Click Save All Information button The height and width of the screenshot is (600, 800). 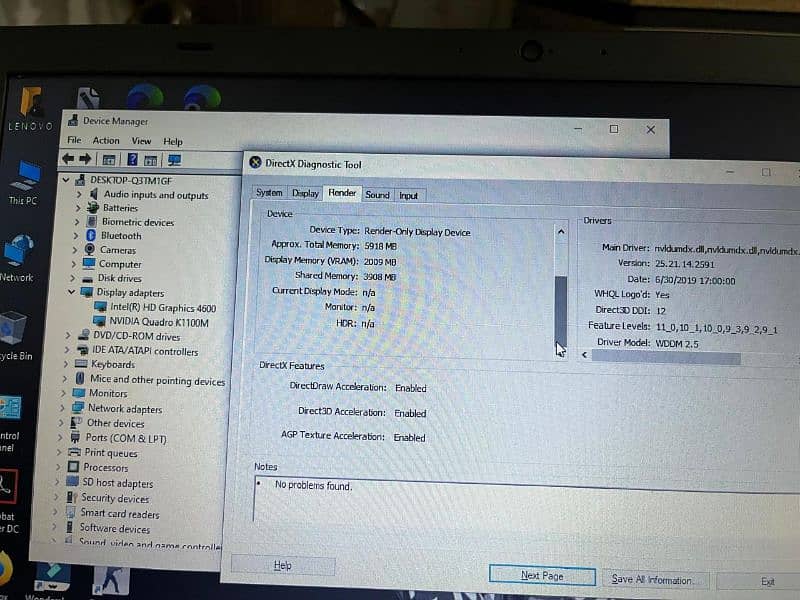655,580
